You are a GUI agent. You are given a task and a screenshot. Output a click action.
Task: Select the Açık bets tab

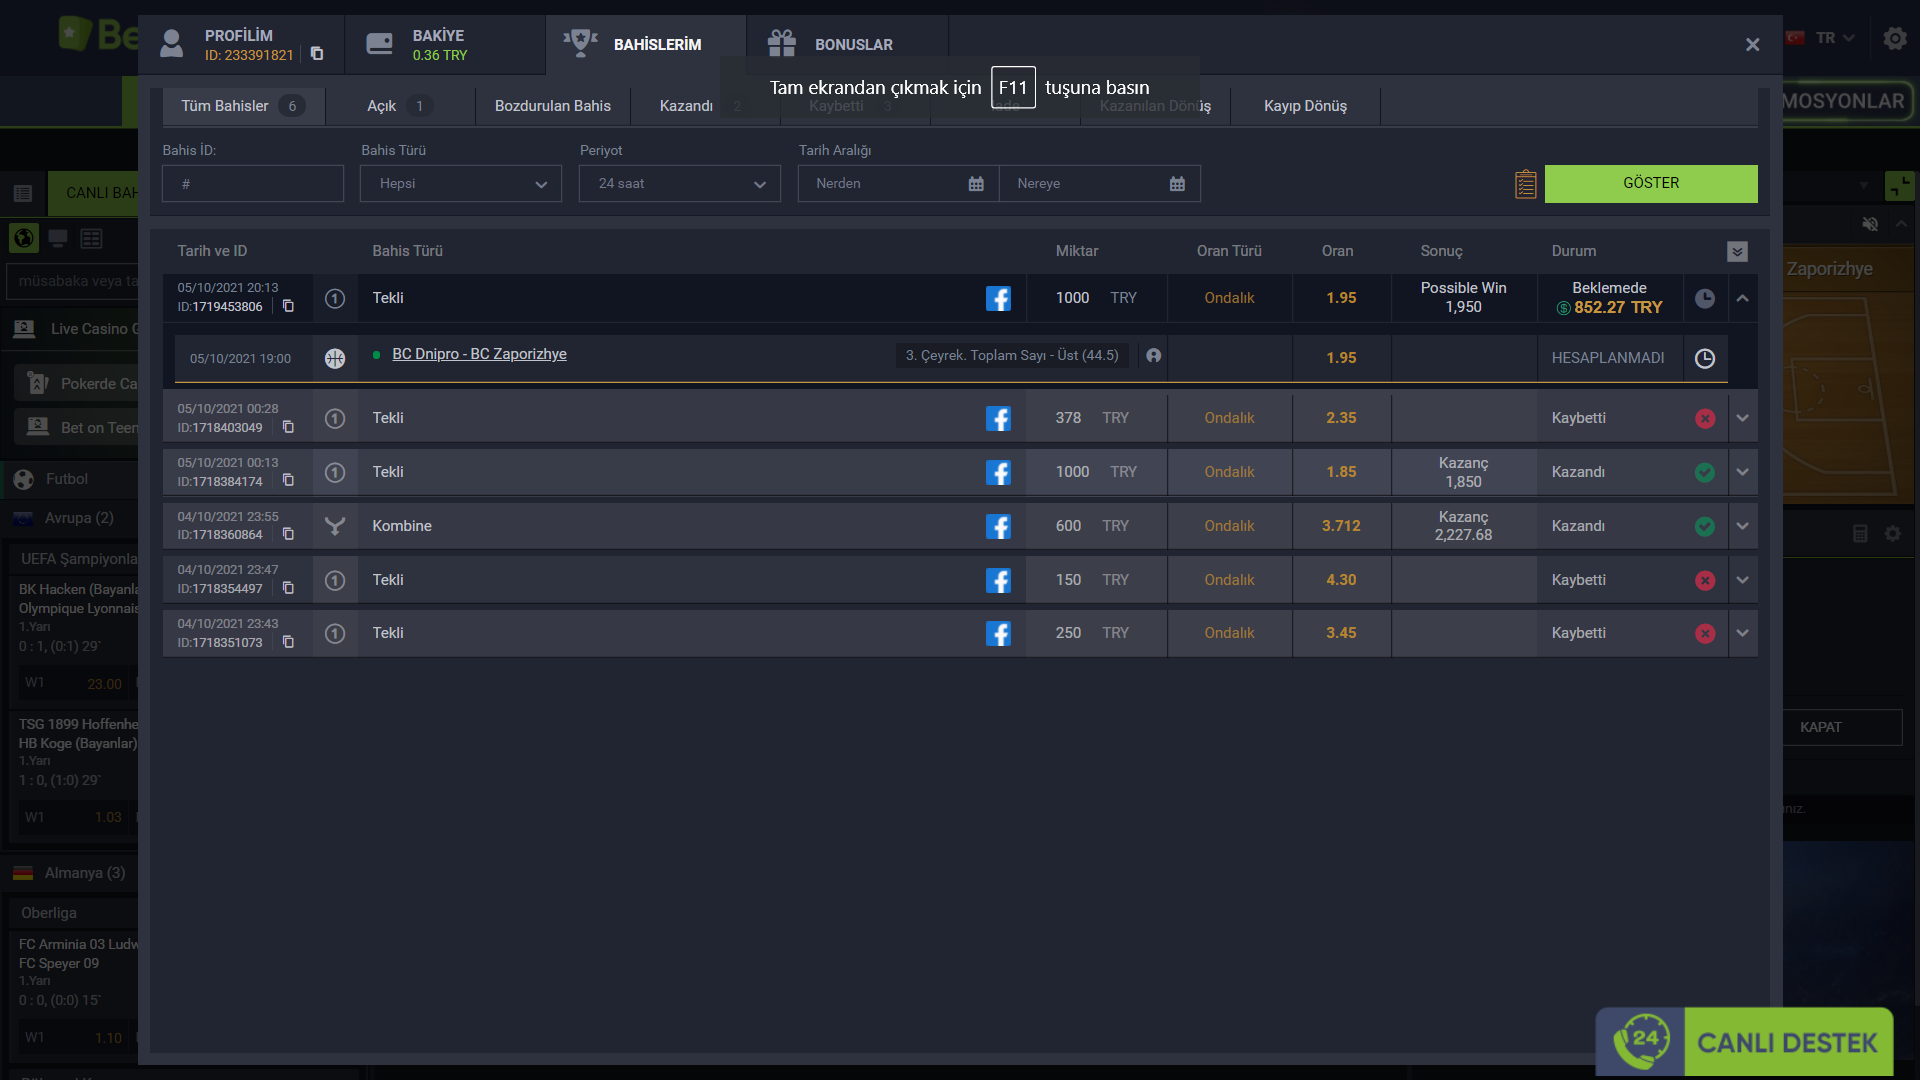tap(400, 106)
